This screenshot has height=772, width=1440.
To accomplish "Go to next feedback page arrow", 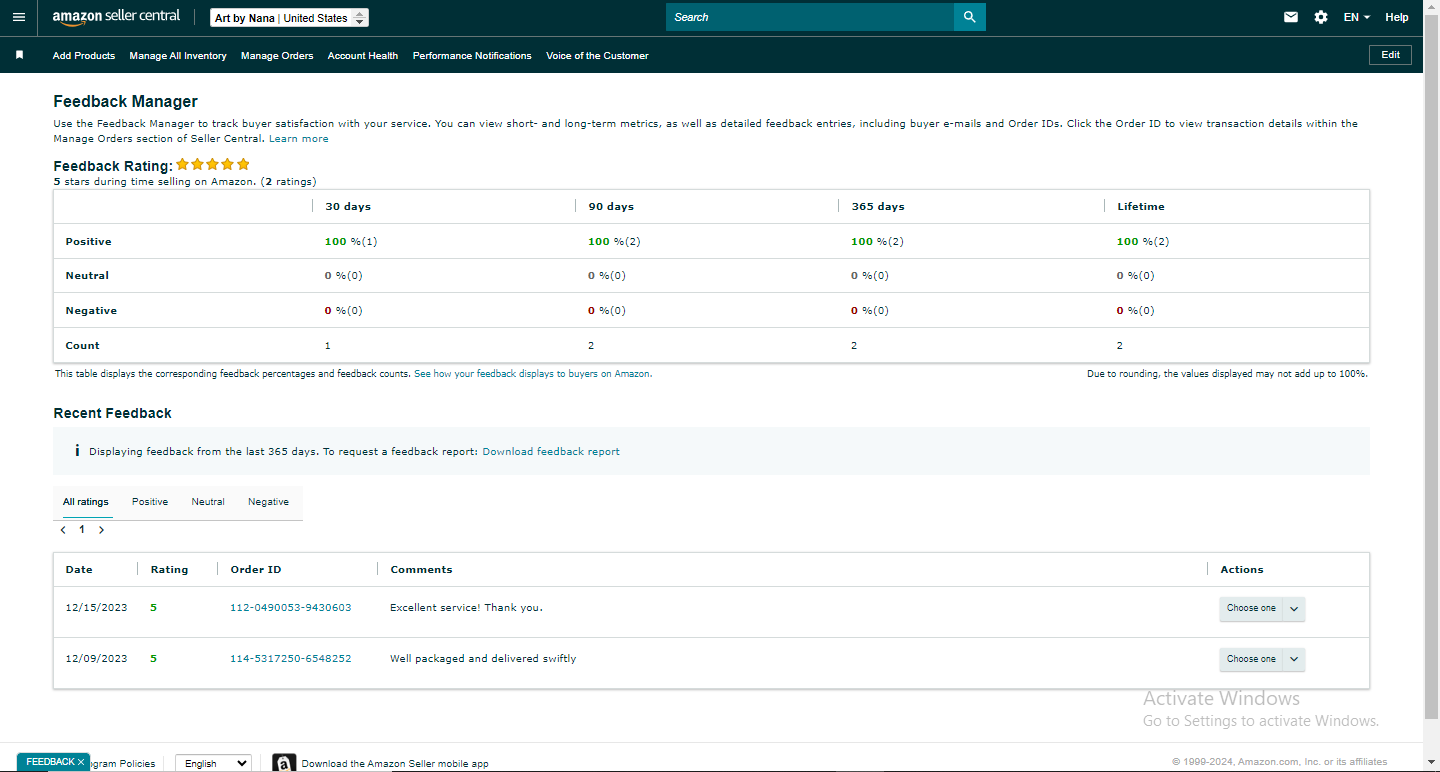I will (101, 530).
